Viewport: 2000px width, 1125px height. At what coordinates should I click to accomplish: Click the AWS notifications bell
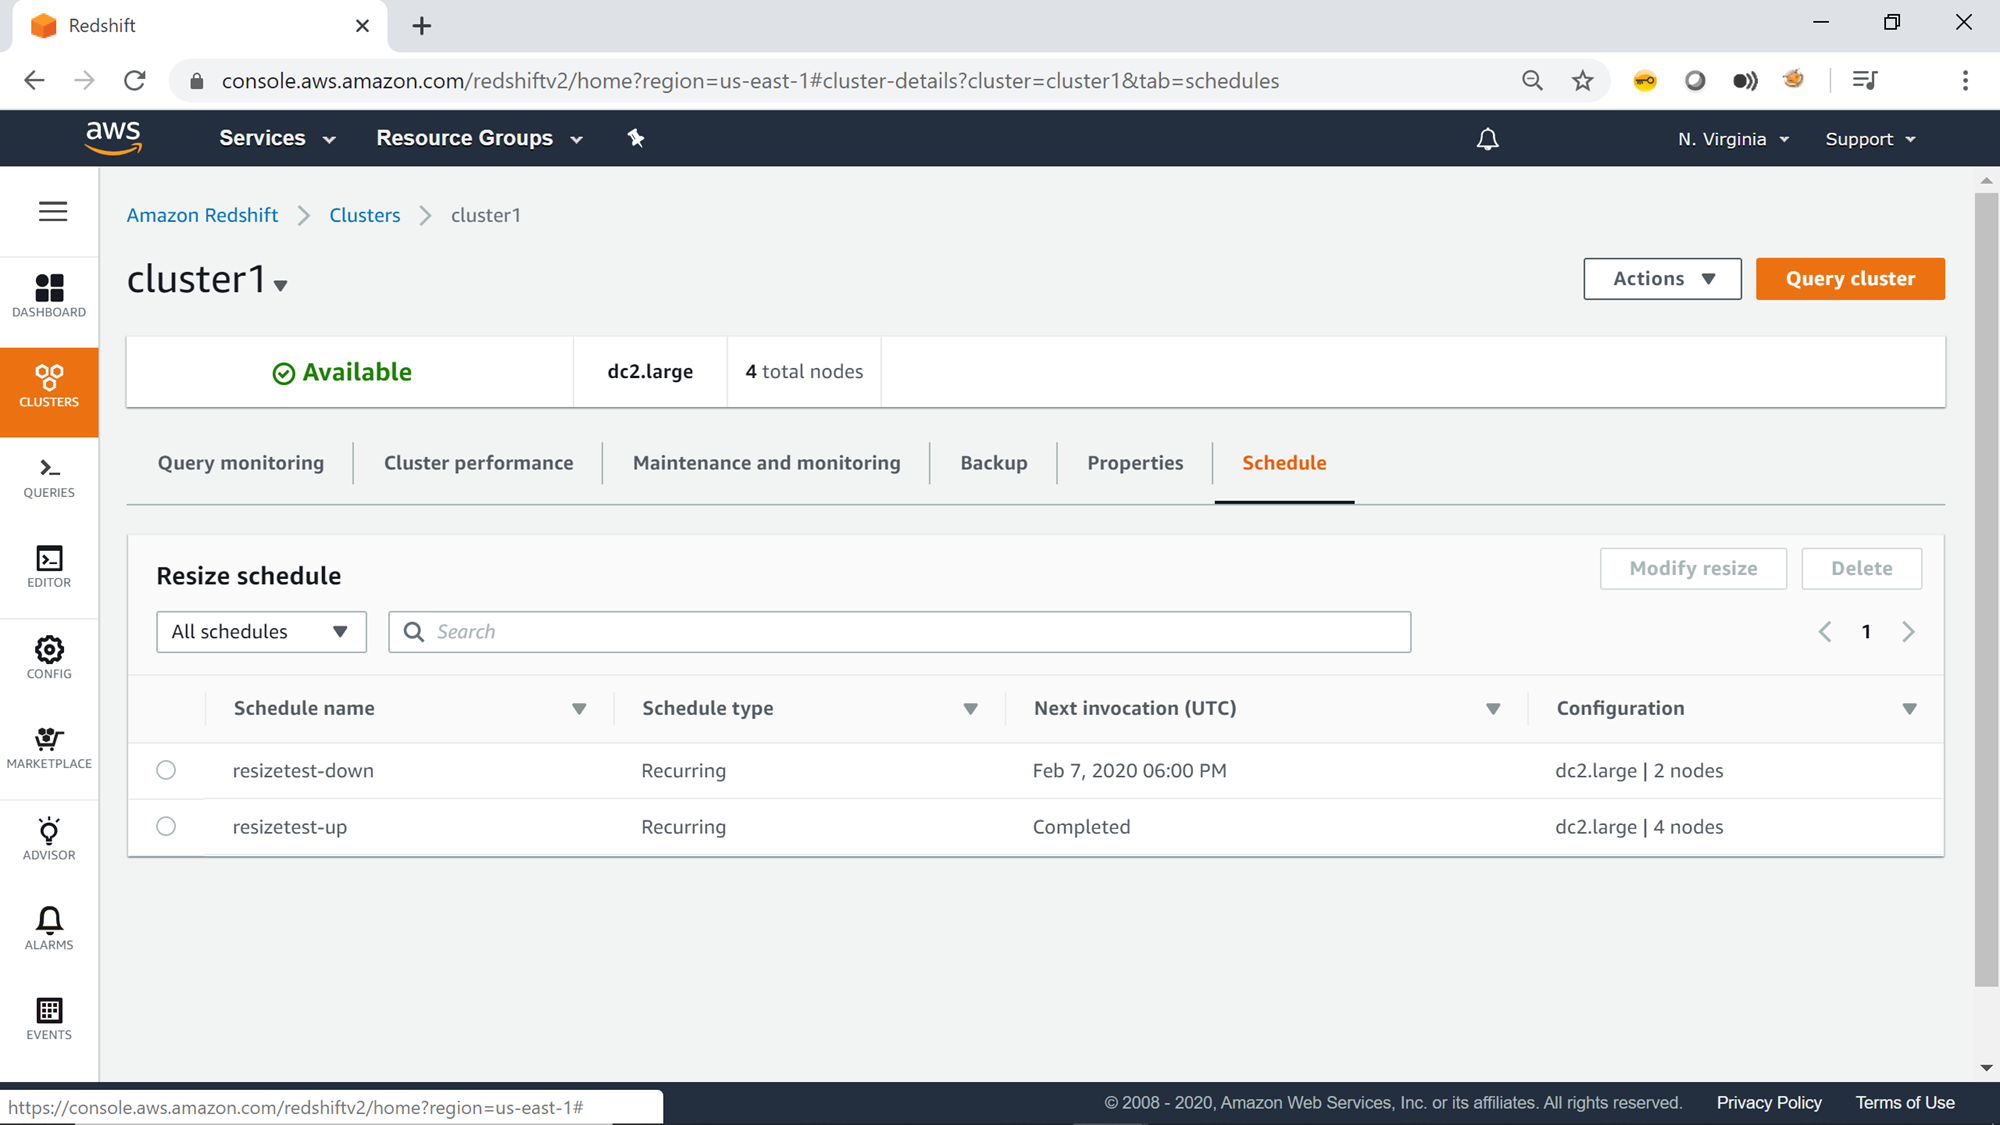tap(1487, 139)
